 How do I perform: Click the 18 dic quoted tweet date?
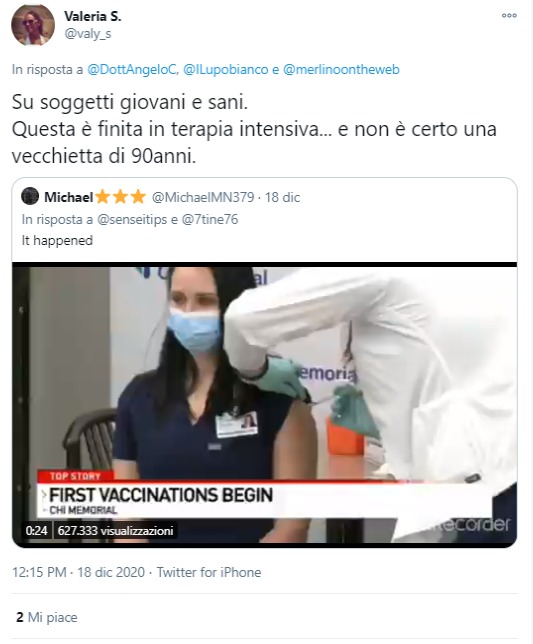[283, 197]
